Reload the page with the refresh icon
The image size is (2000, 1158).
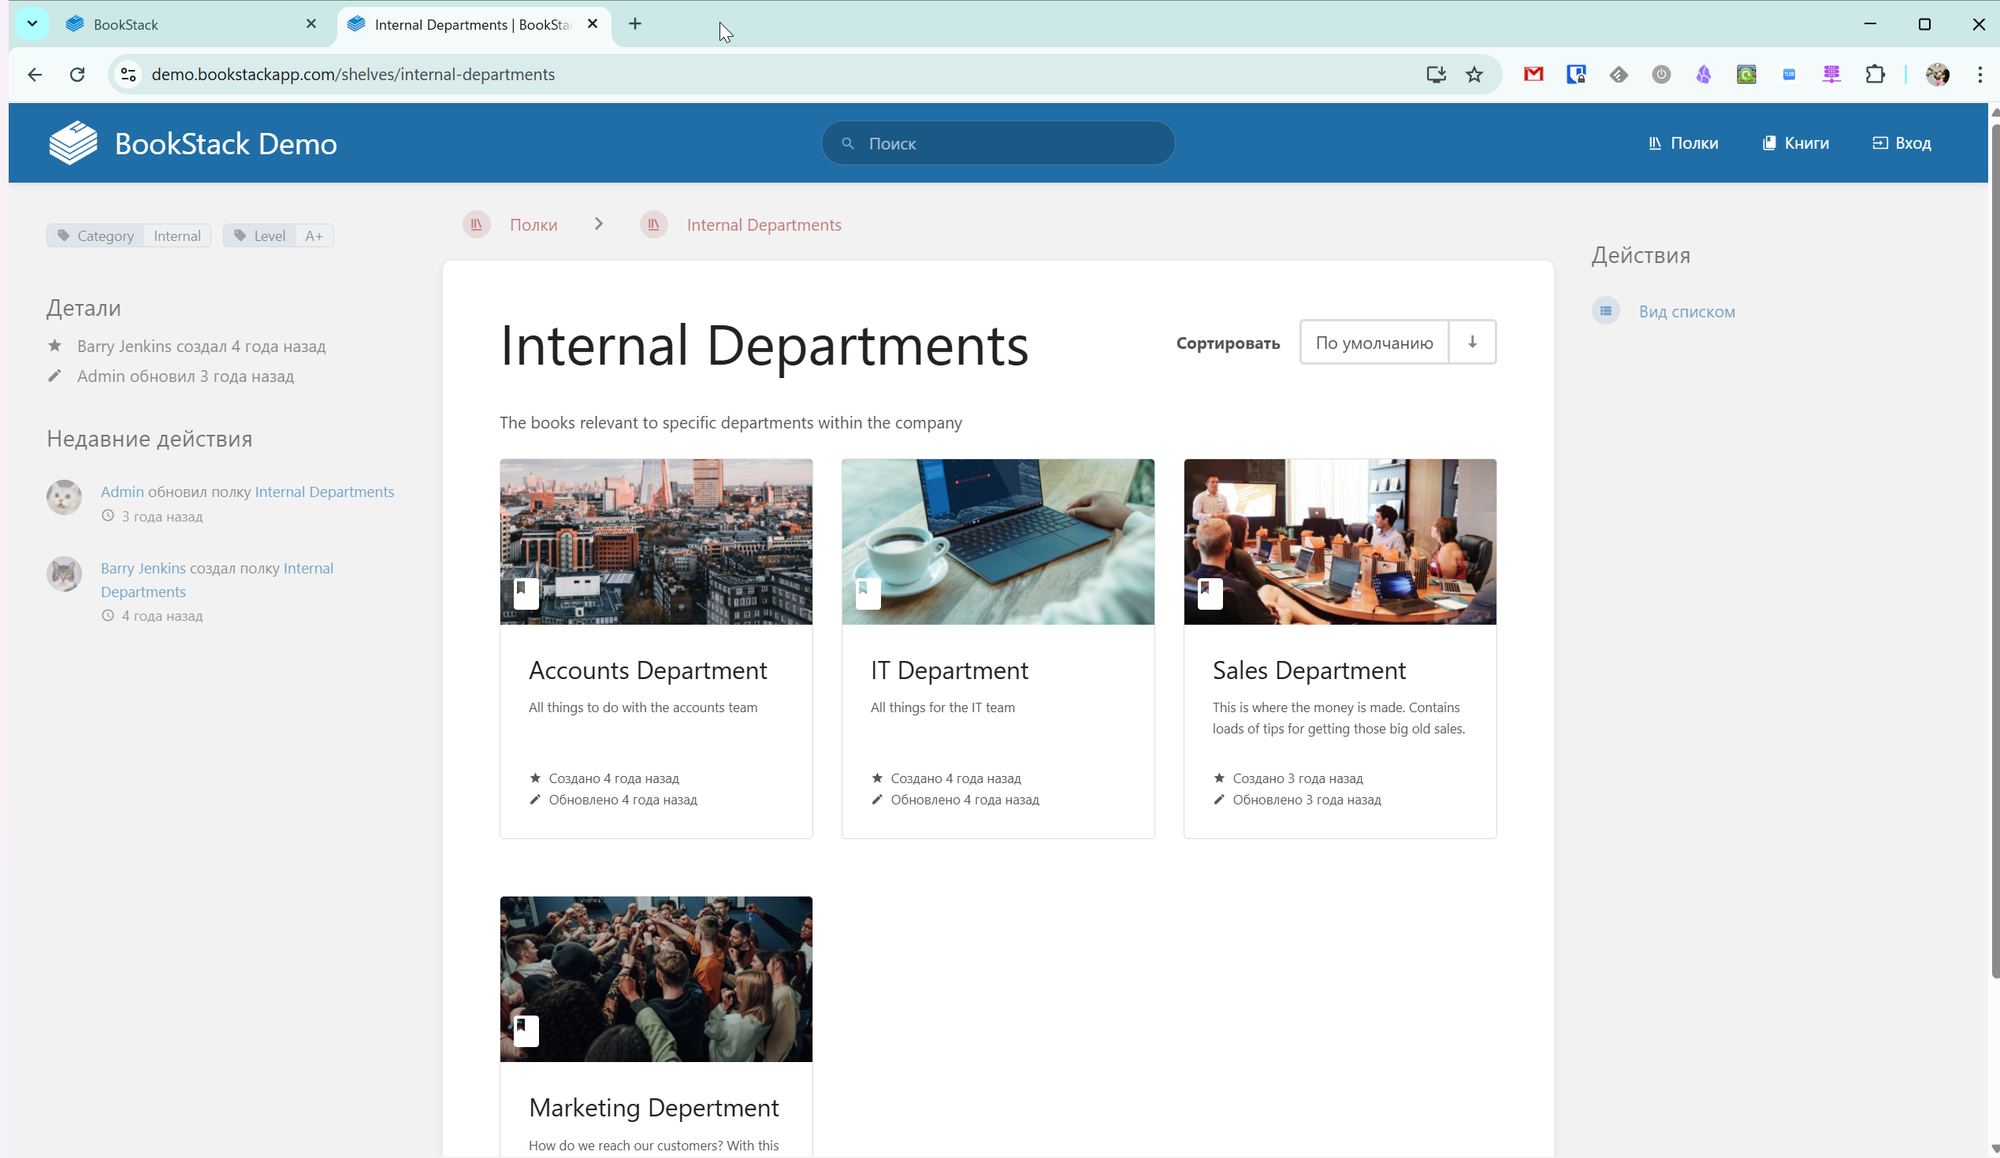tap(77, 74)
